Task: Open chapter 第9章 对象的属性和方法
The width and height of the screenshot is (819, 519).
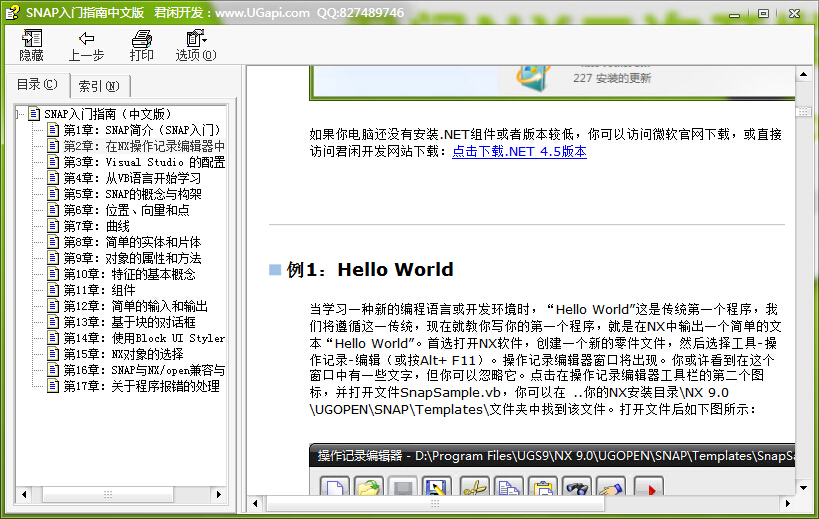Action: tap(132, 258)
